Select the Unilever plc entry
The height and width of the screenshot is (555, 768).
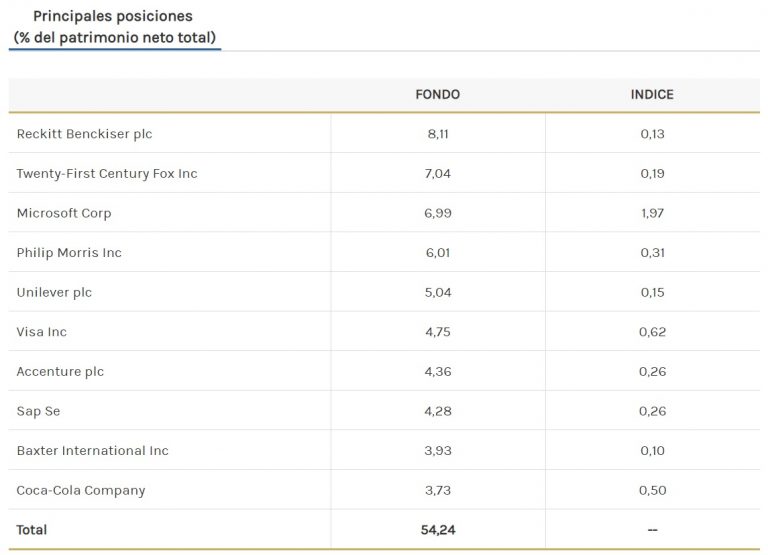point(54,292)
